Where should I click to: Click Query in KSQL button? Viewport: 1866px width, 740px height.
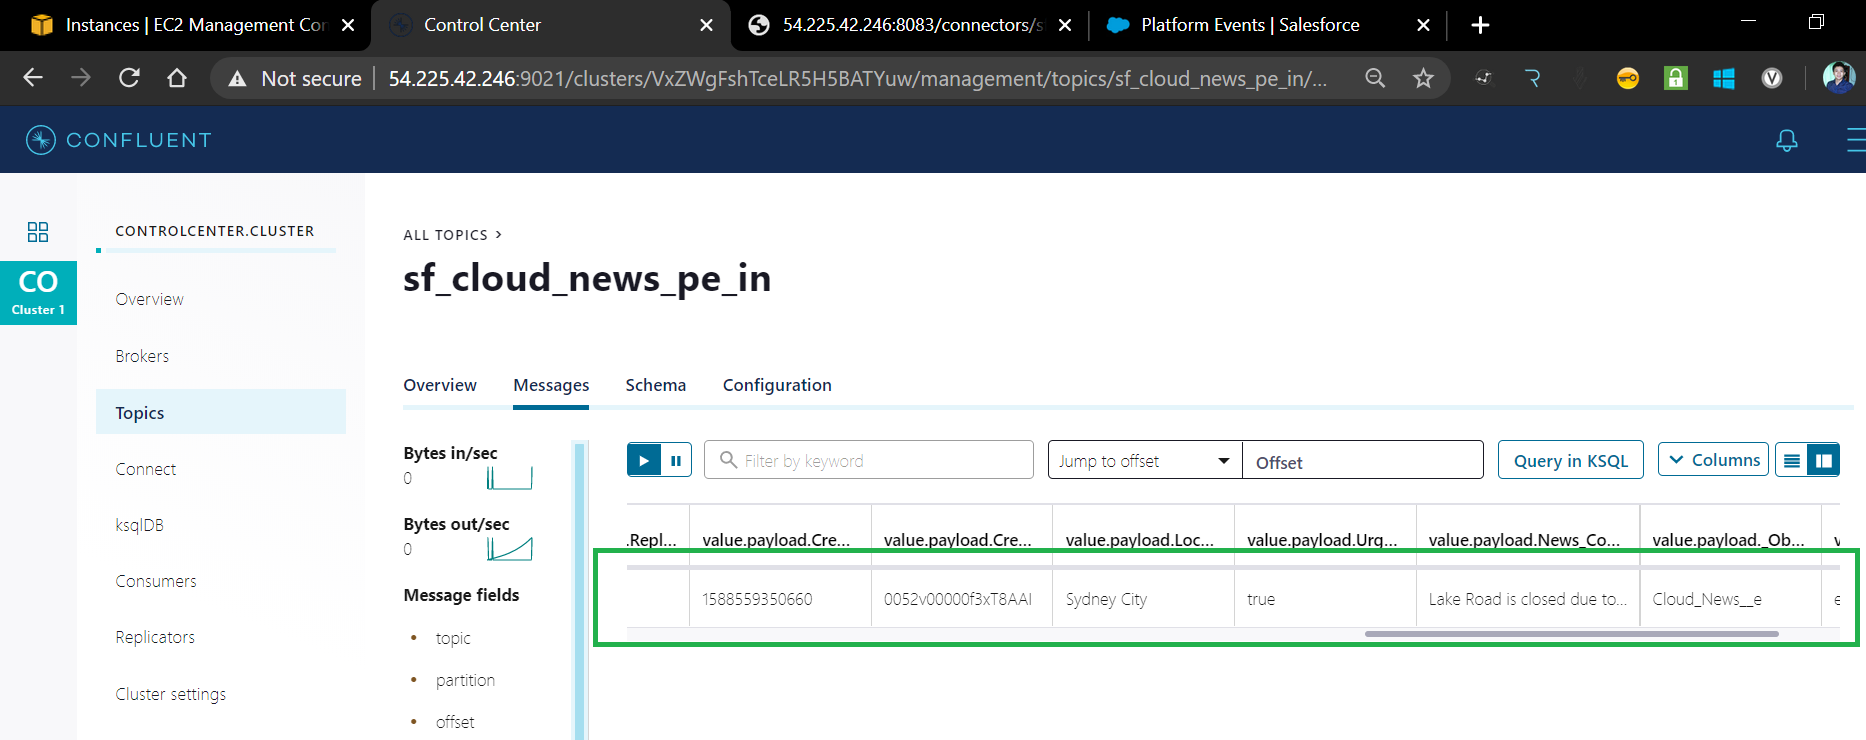point(1570,460)
